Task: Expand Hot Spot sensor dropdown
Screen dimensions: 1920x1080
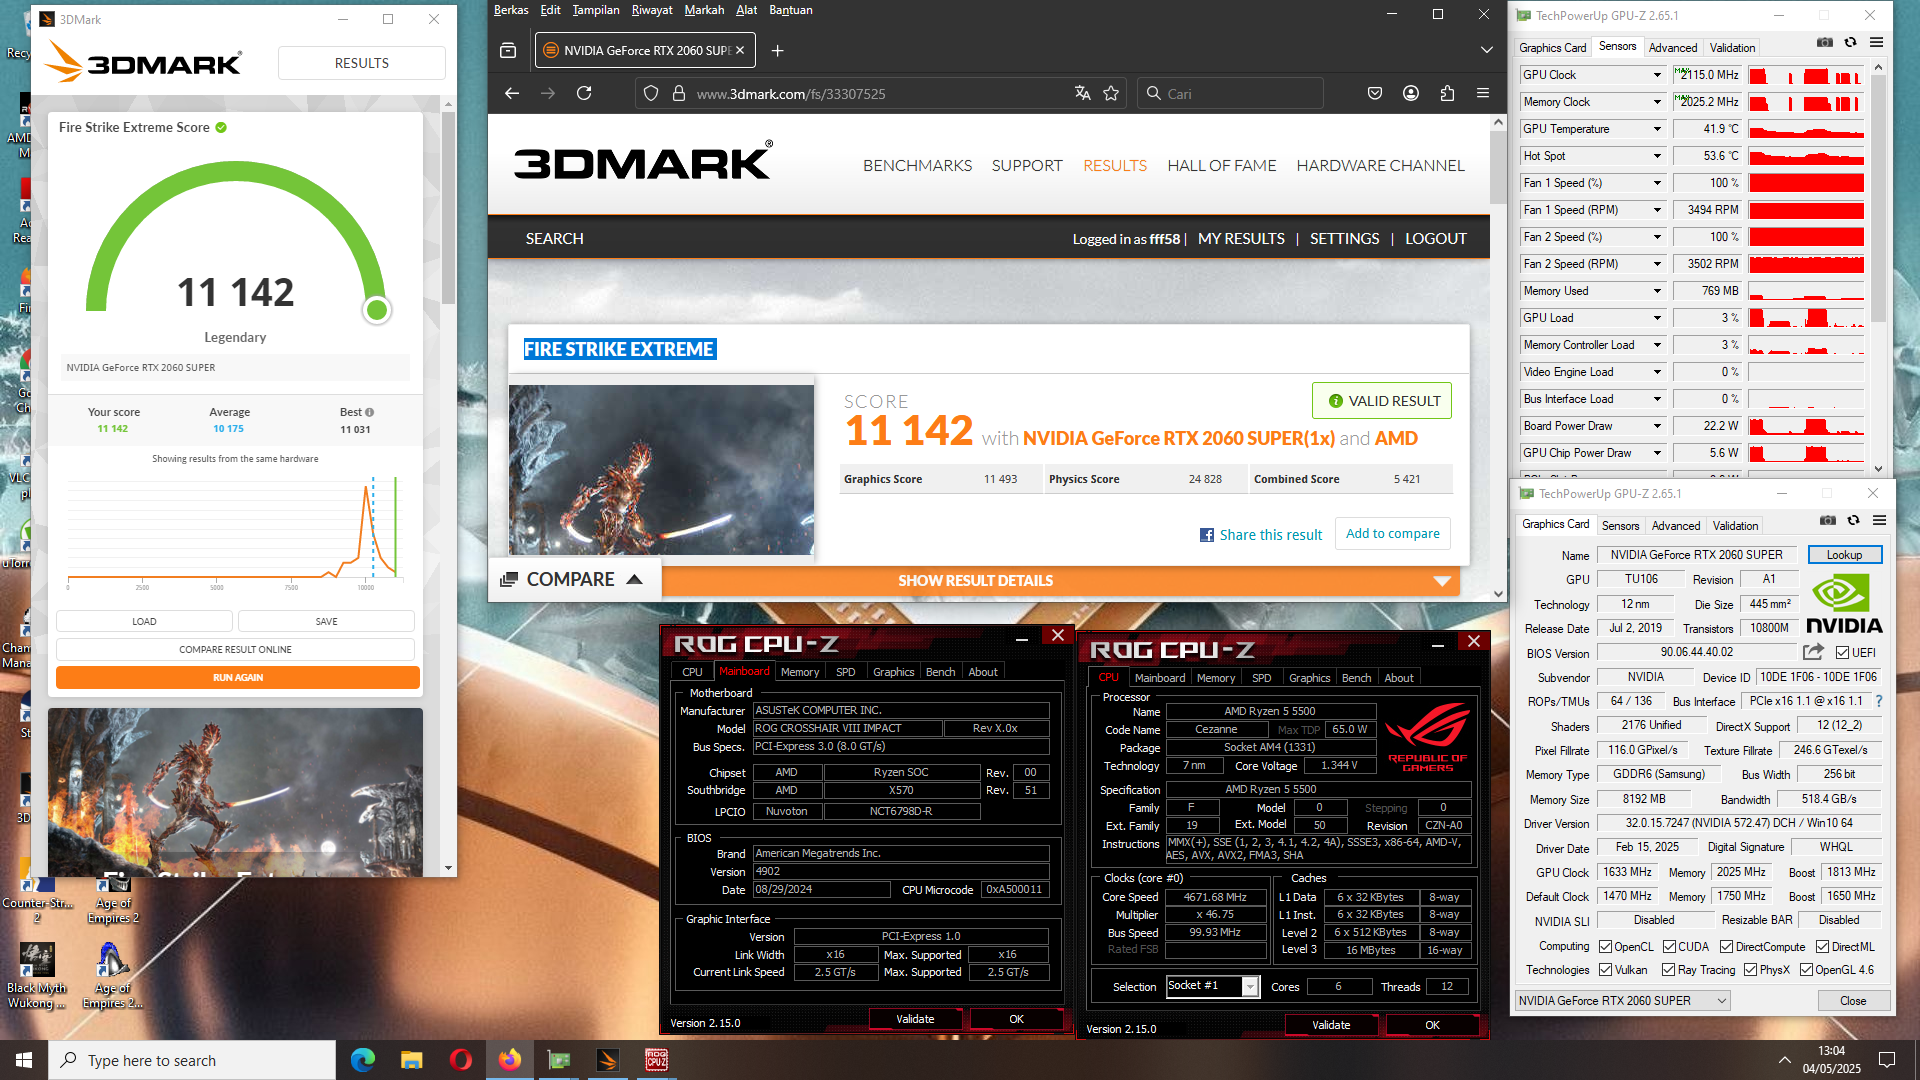Action: (x=1657, y=156)
